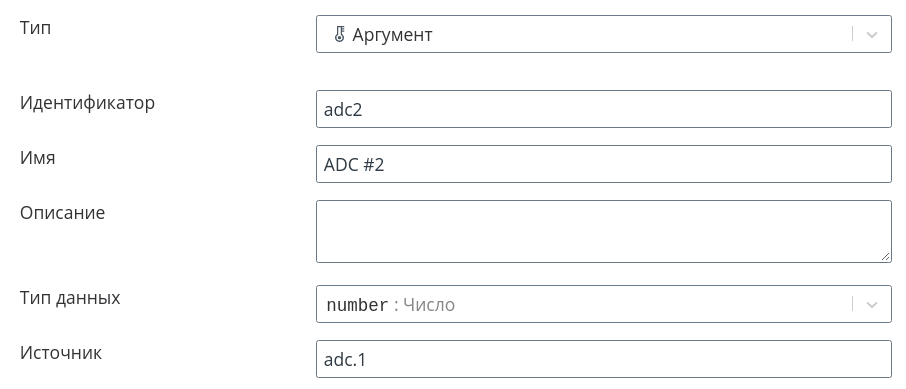Click the monospace number text in data type

pyautogui.click(x=357, y=305)
